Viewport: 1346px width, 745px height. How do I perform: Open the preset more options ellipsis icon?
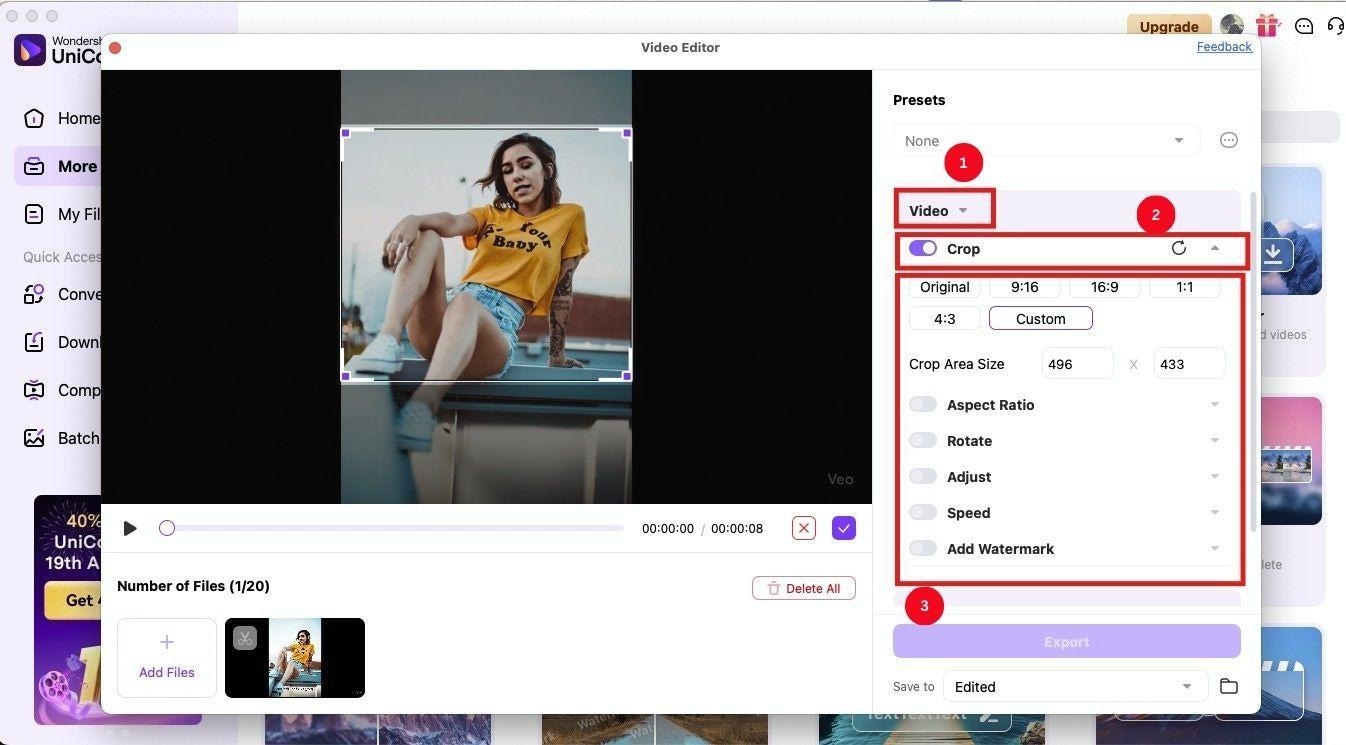[1229, 141]
